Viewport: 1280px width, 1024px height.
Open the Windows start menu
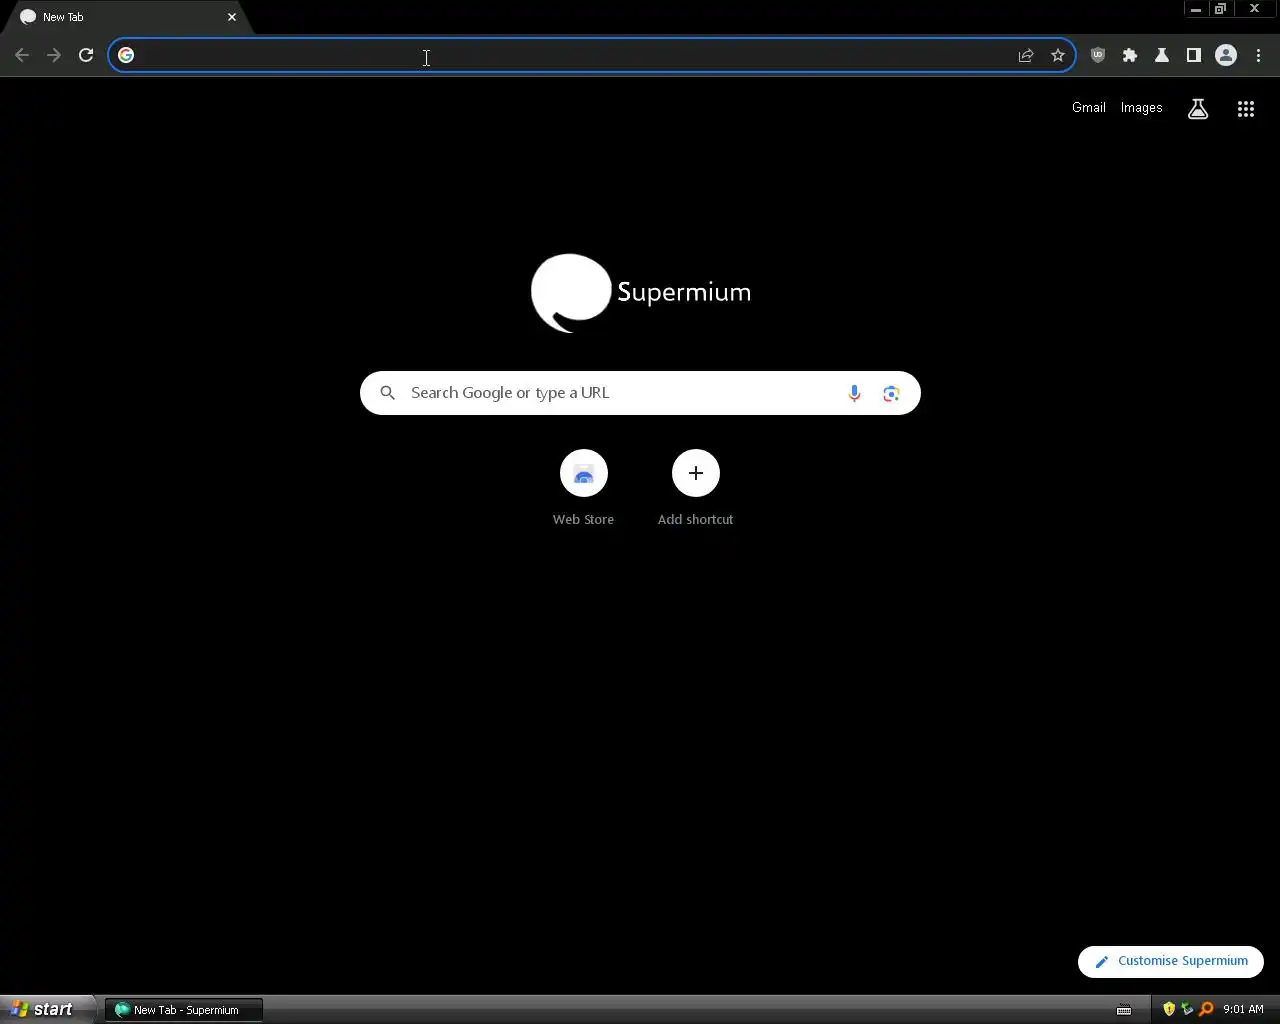[x=48, y=1009]
